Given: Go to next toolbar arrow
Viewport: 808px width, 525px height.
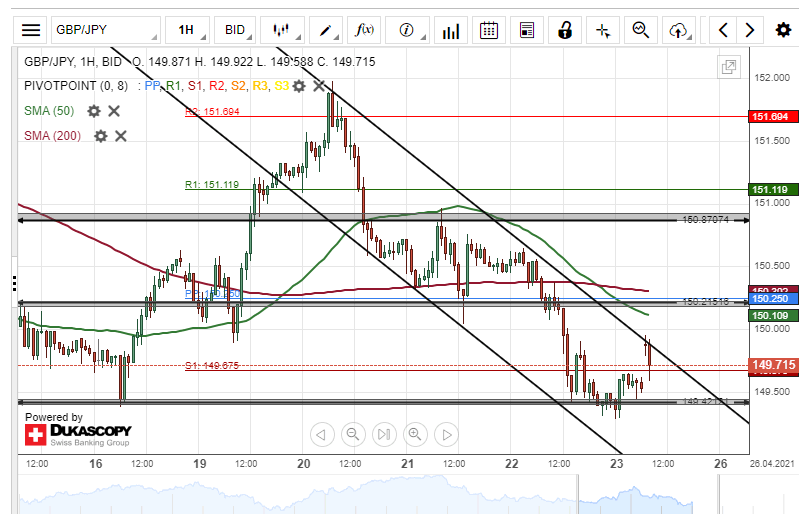Looking at the screenshot, I should click(x=750, y=30).
